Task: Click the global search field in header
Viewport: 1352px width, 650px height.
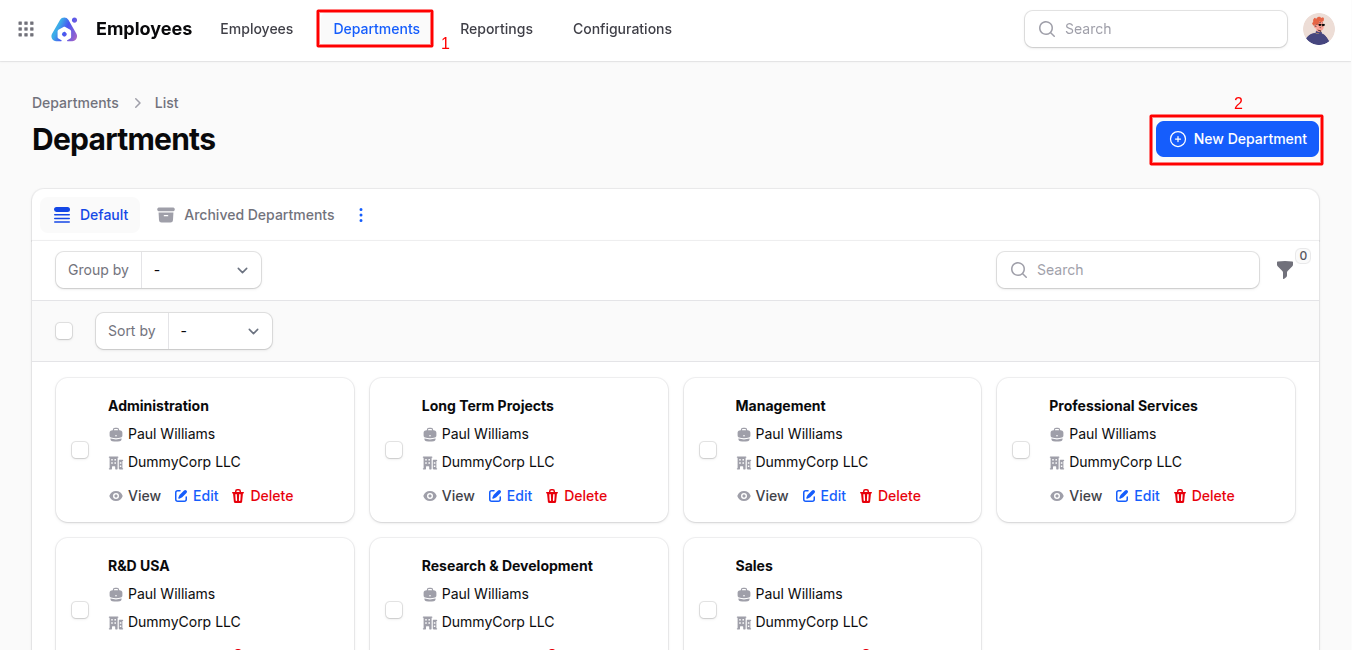Action: pos(1155,29)
